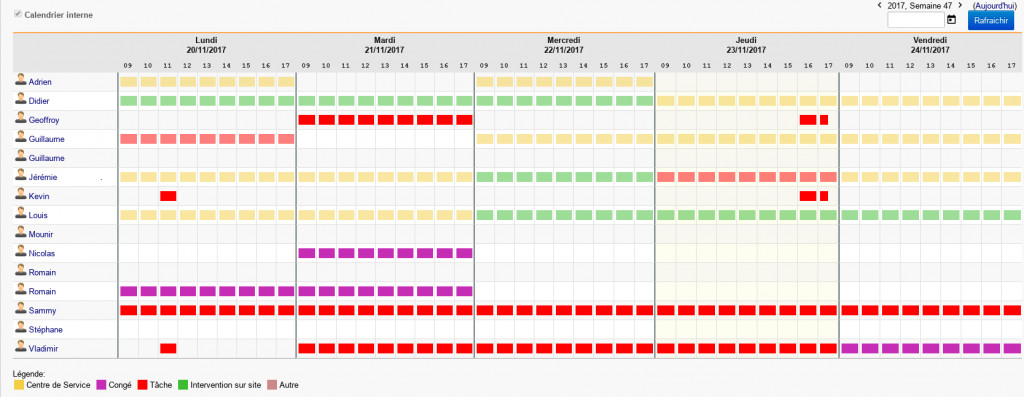Screen dimensions: 1024x397
Task: Click Geoffroy's person icon
Action: [x=21, y=119]
